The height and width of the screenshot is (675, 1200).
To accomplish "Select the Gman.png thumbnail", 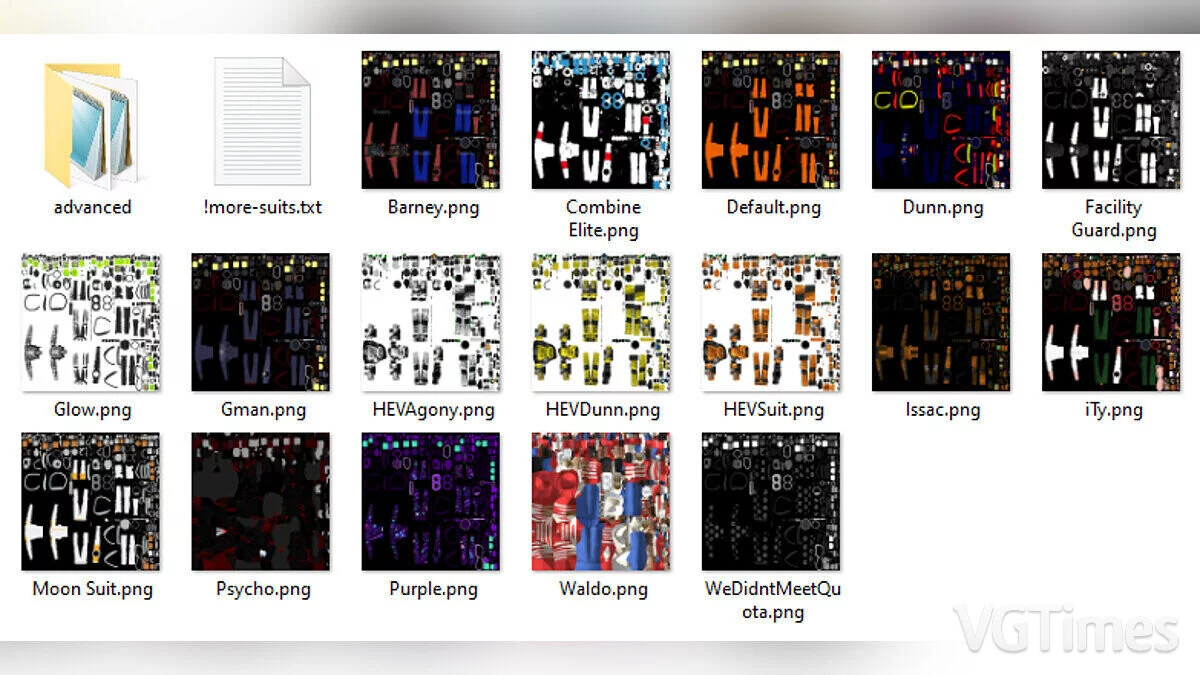I will [261, 322].
